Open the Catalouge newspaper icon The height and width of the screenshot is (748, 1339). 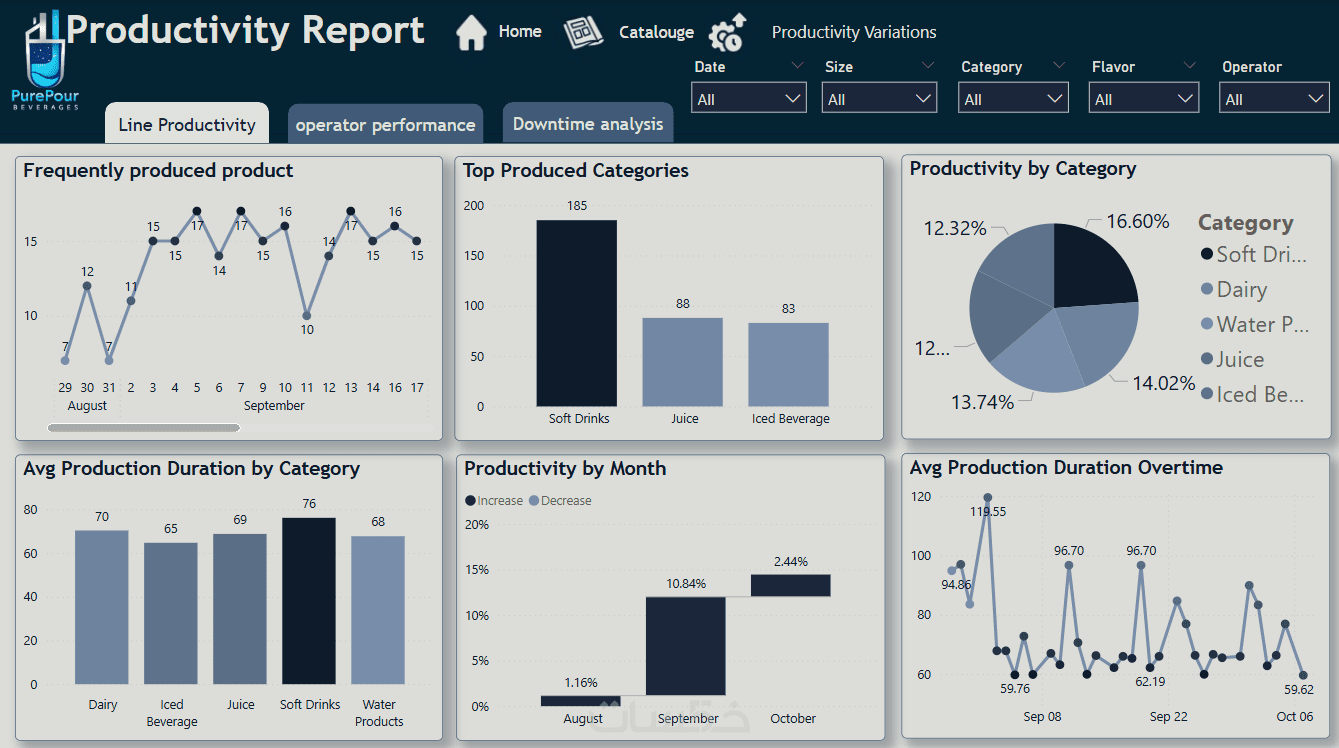click(583, 33)
